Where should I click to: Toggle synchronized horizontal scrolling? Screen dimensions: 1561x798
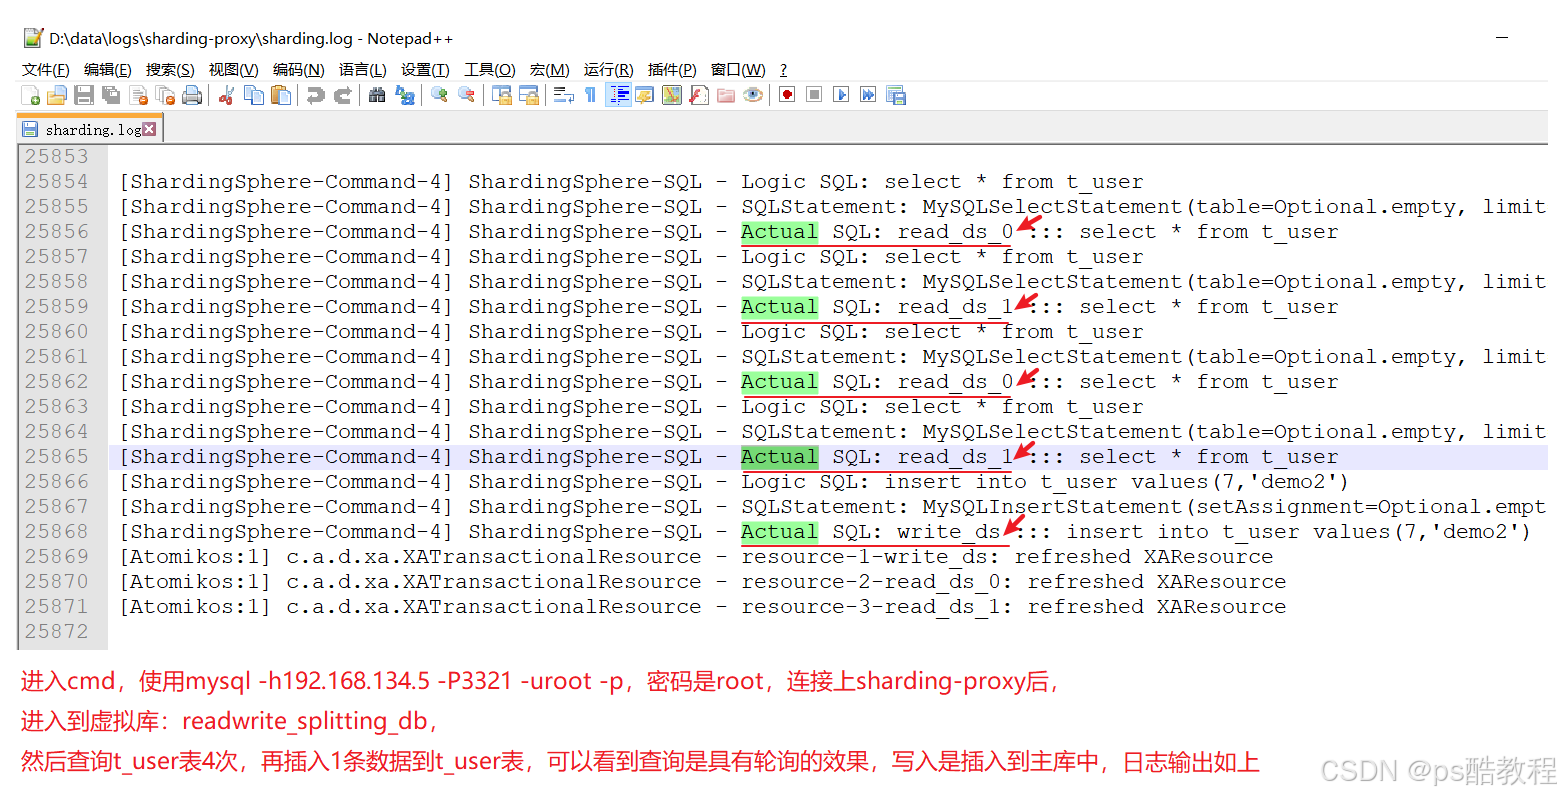point(529,95)
